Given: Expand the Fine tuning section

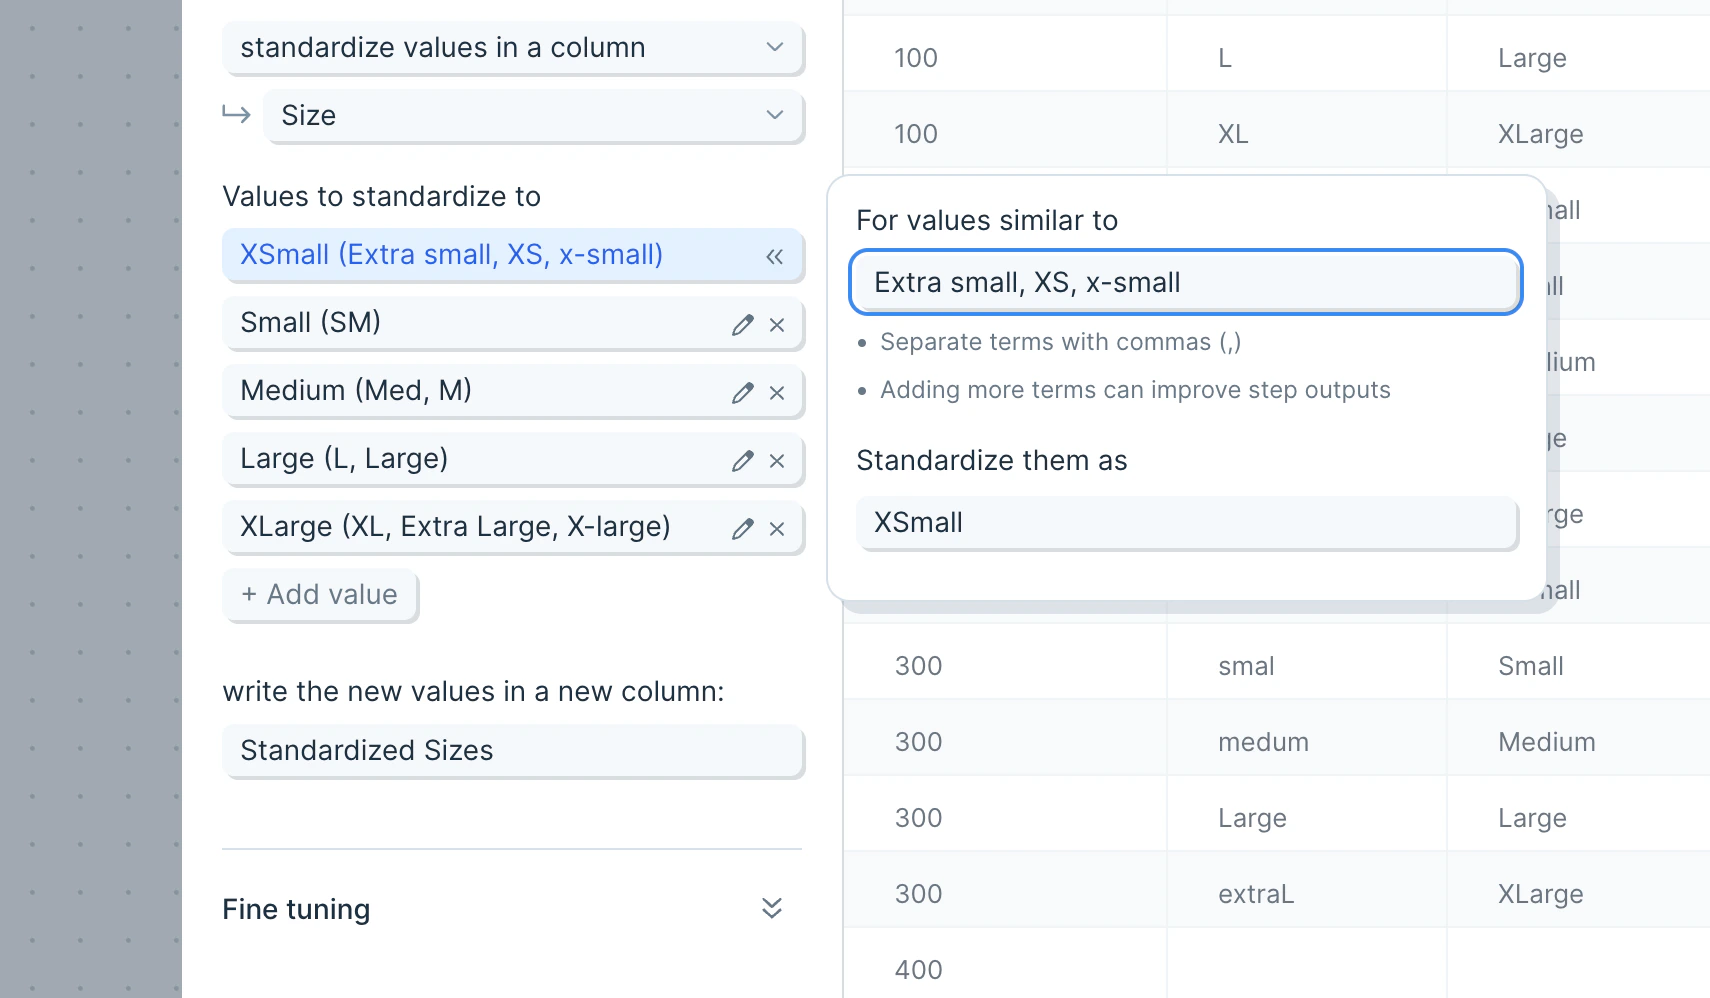Looking at the screenshot, I should tap(771, 908).
